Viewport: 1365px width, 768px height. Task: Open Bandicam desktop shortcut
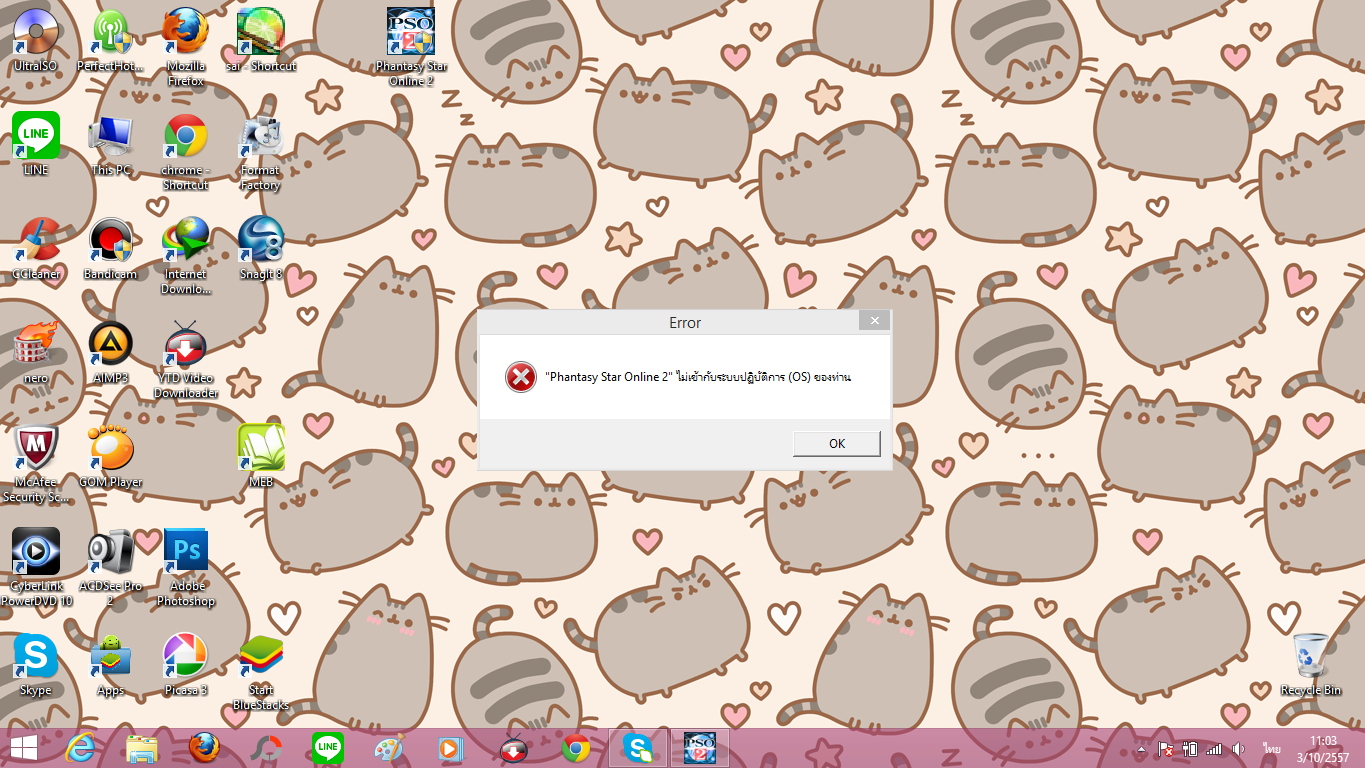pos(111,249)
